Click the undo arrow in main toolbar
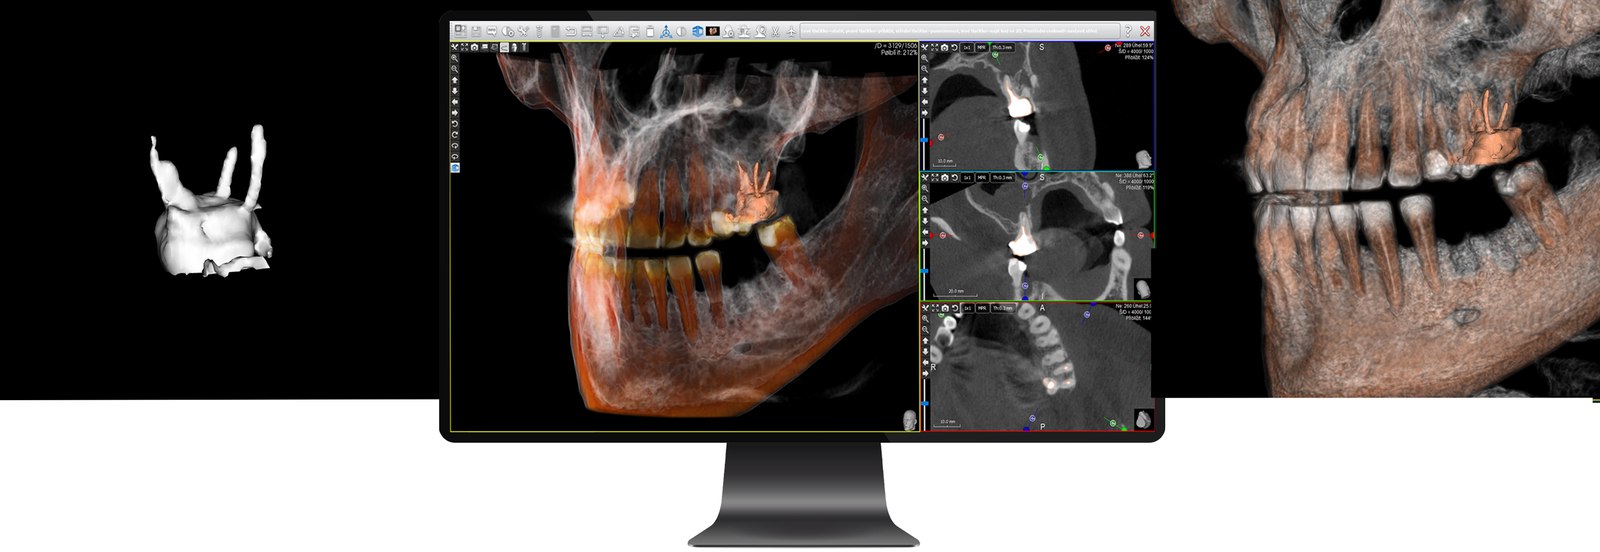1600x552 pixels. click(570, 32)
